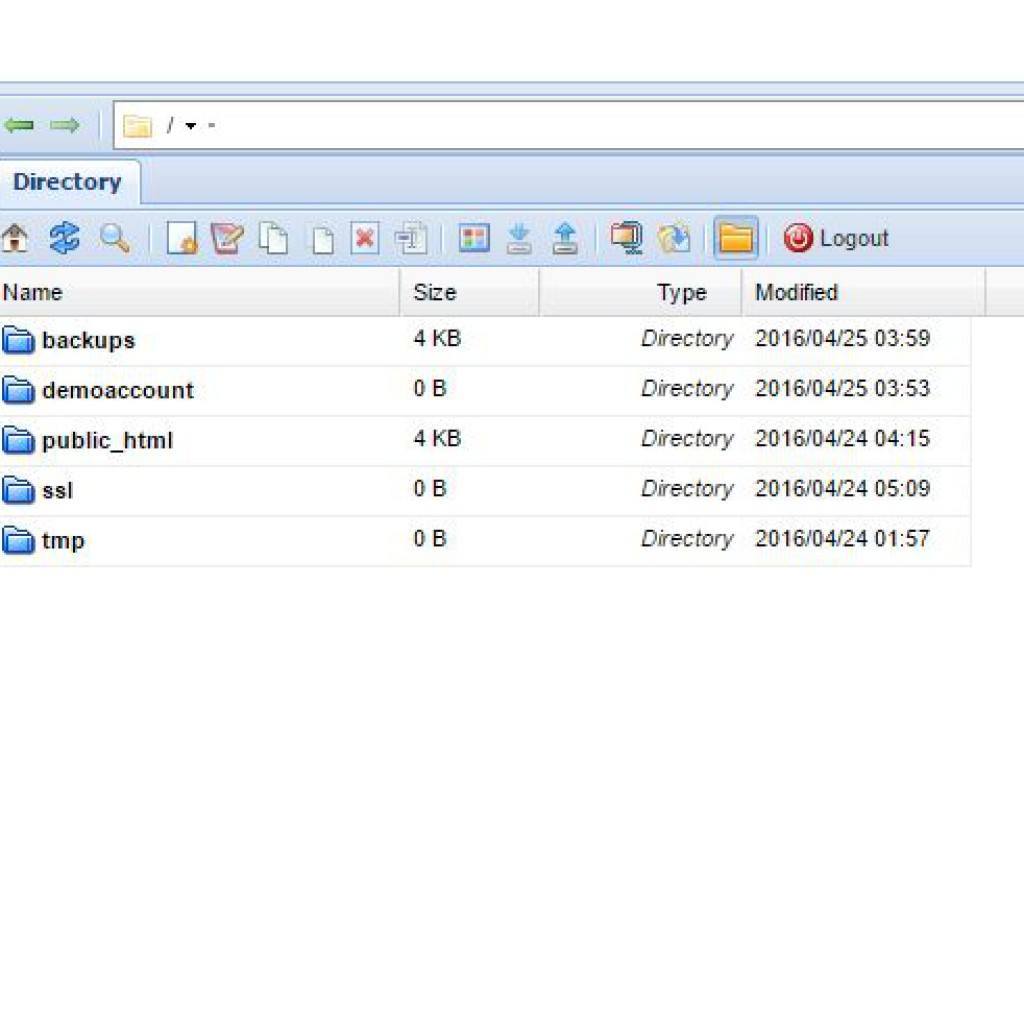The image size is (1024, 1024).
Task: Open the rename/edit tool
Action: coord(228,238)
